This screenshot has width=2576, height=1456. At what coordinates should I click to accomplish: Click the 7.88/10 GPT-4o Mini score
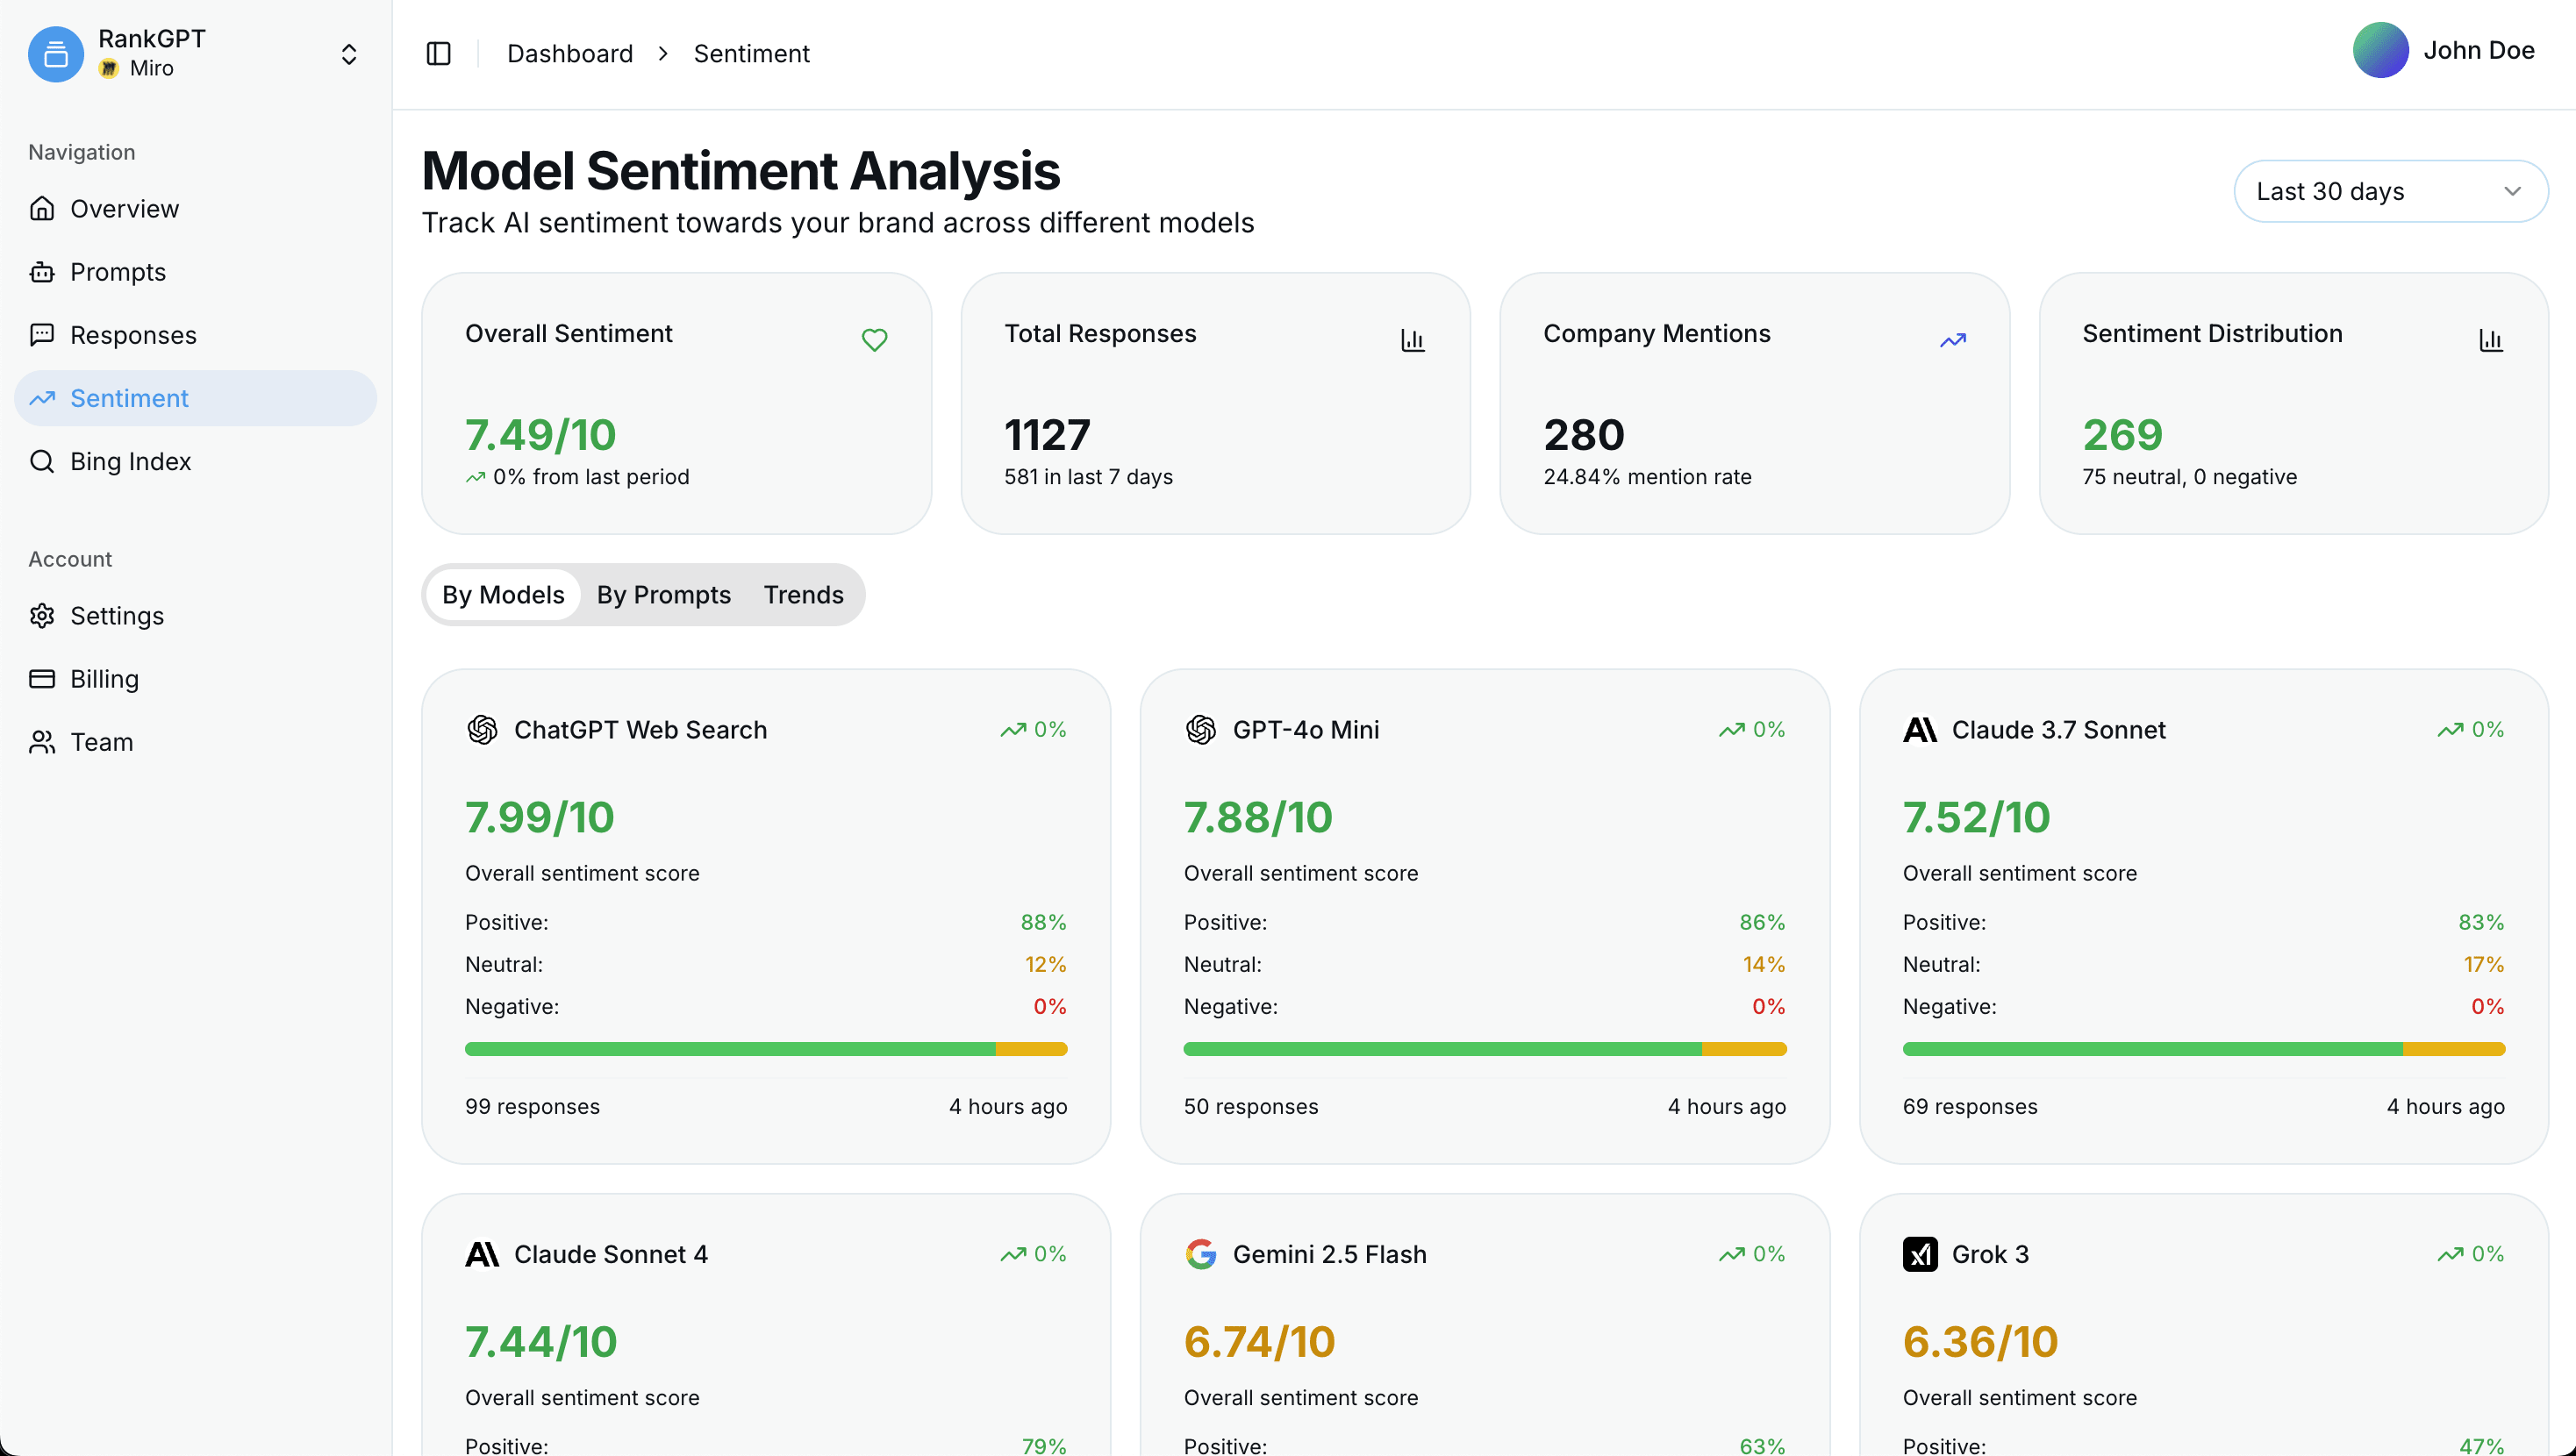point(1258,817)
